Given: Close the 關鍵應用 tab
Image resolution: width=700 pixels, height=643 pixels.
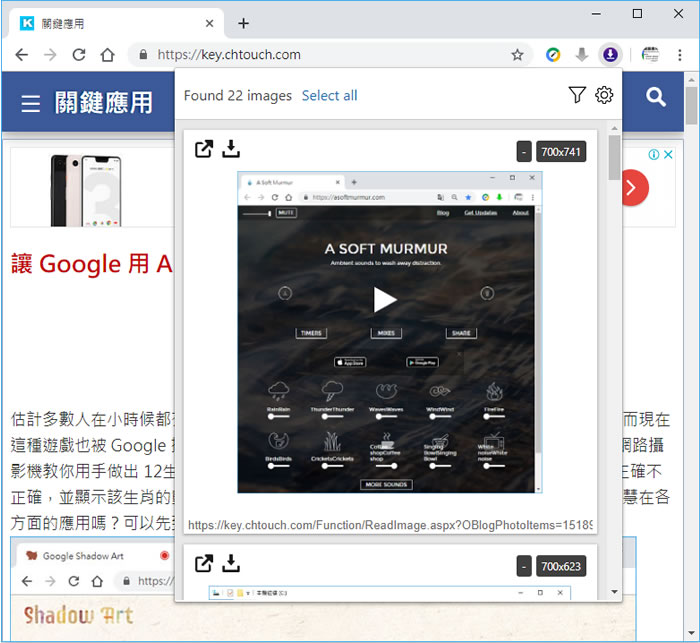Looking at the screenshot, I should pyautogui.click(x=209, y=23).
